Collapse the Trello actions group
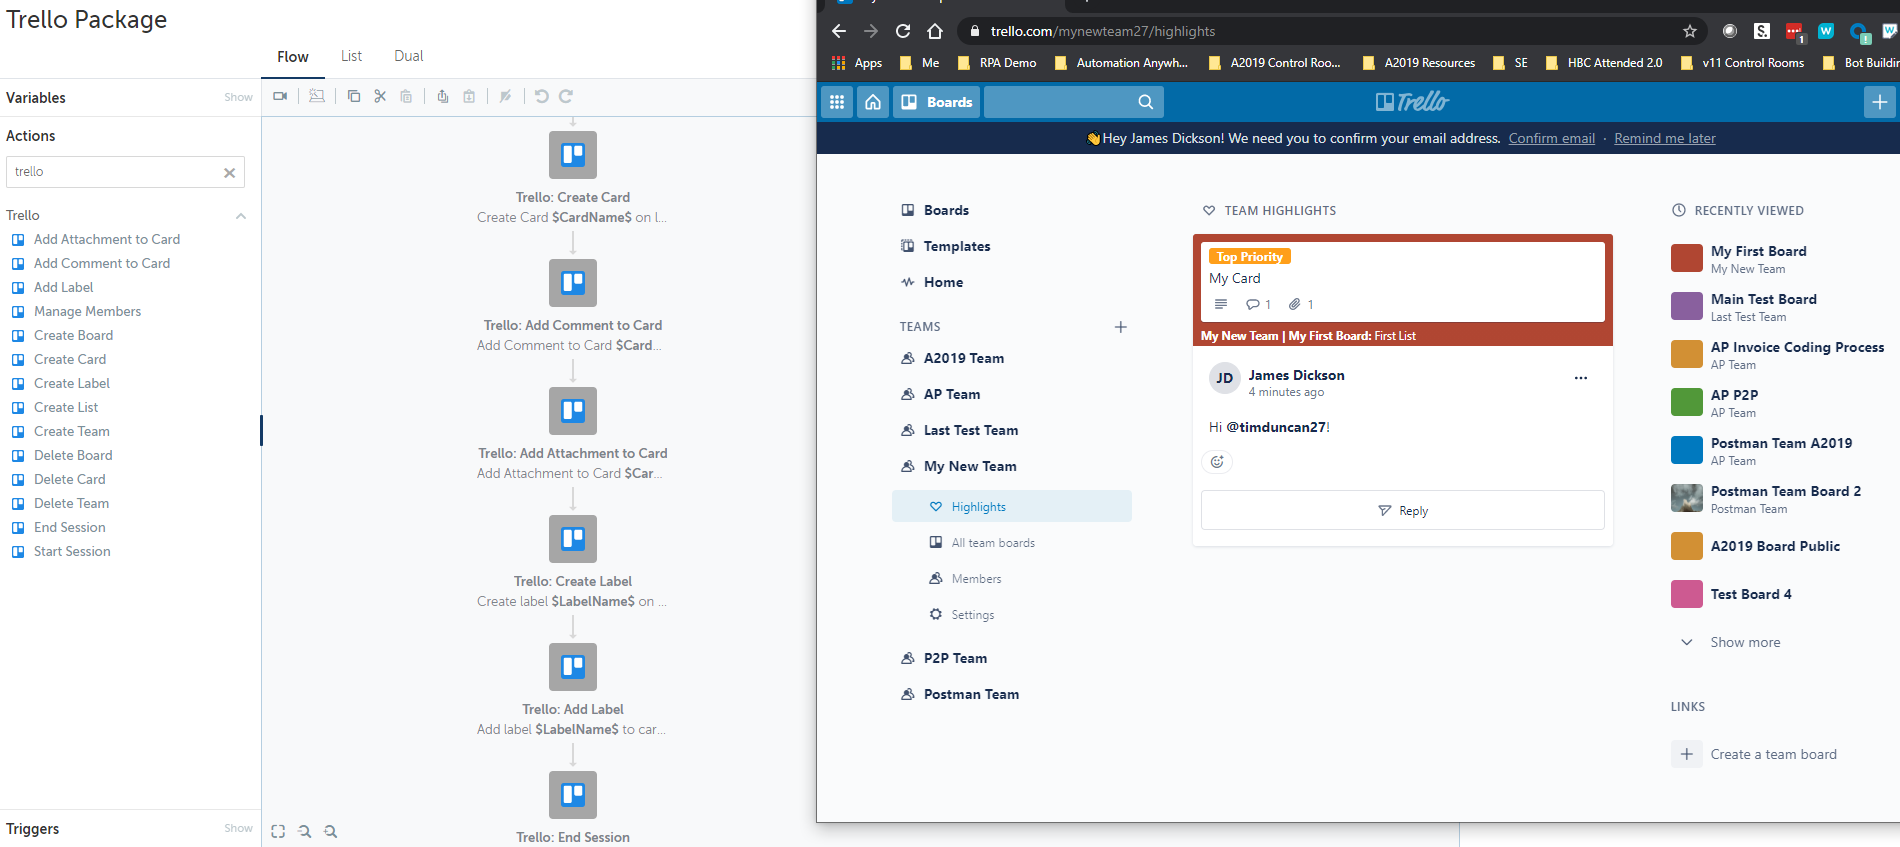This screenshot has height=847, width=1900. [x=241, y=216]
